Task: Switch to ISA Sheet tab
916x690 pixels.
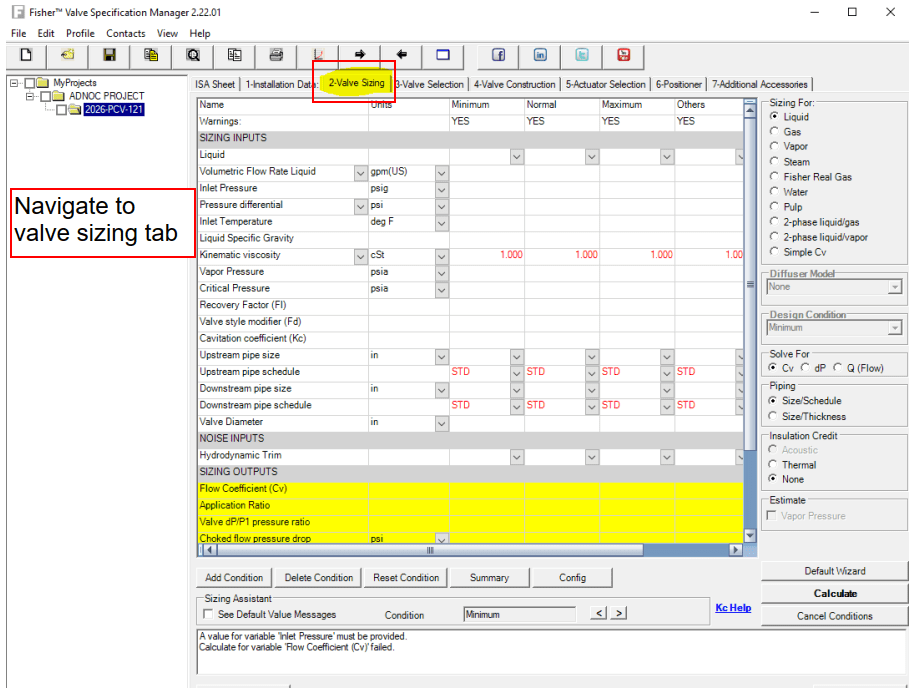Action: (215, 84)
